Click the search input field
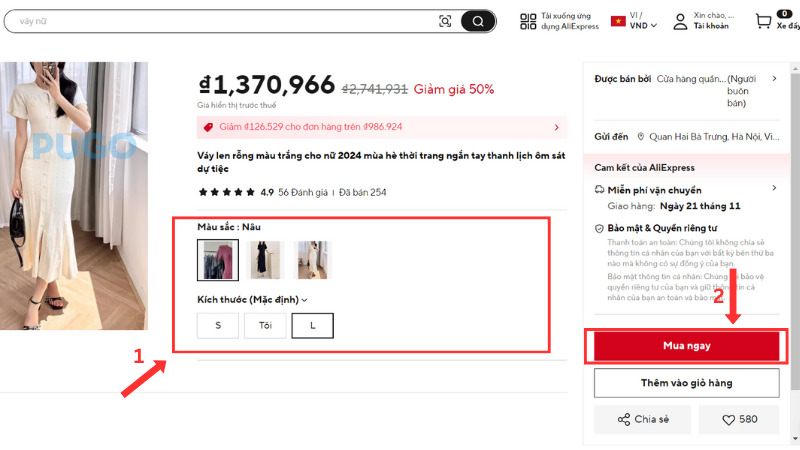The width and height of the screenshot is (800, 450). [220, 21]
